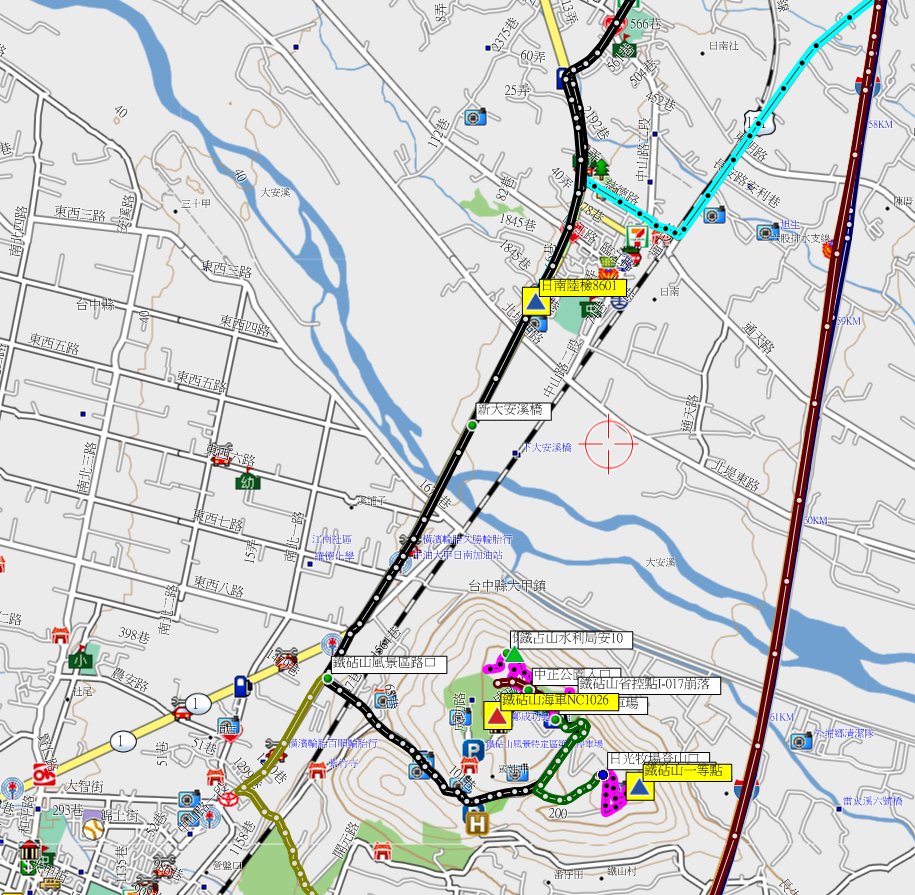Click the green 紡 icon near 東西六路

pos(245,482)
